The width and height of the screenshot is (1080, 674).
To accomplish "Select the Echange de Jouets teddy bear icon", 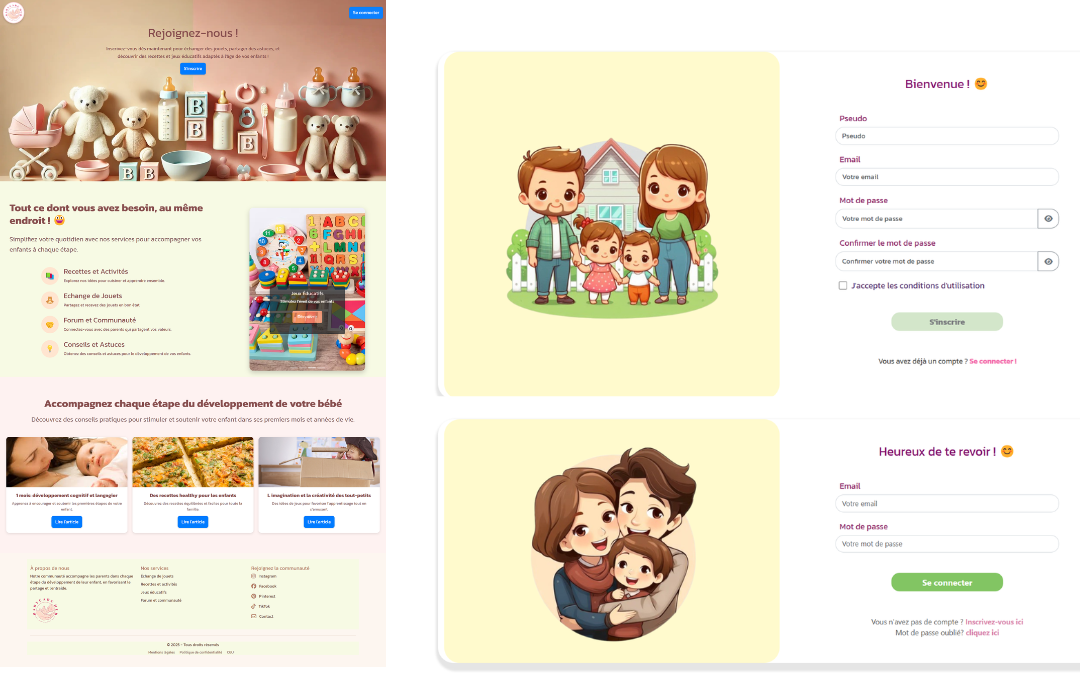I will tap(49, 300).
